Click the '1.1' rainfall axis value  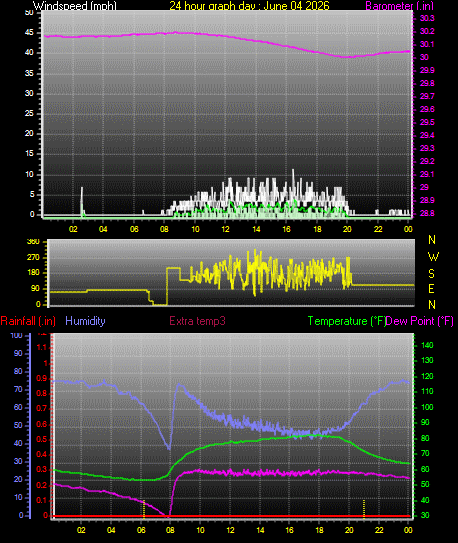[42, 347]
